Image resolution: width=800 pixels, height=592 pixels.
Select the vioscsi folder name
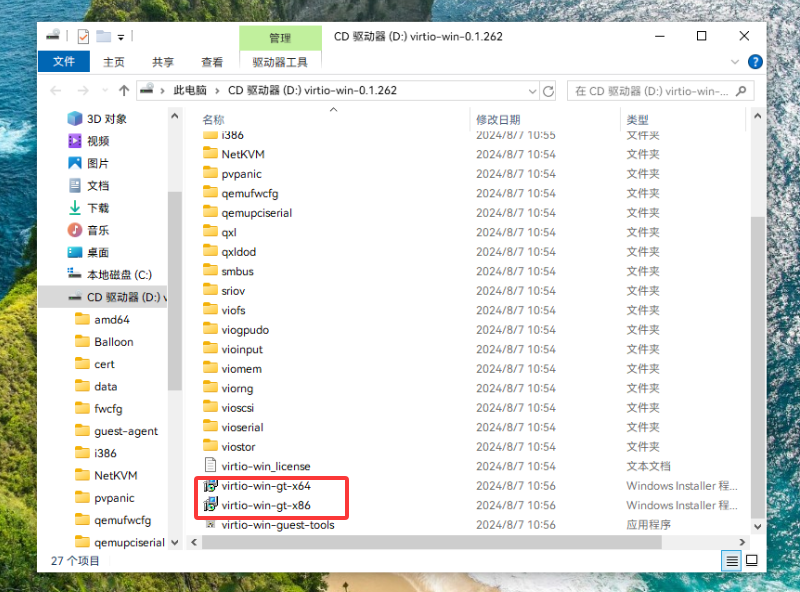coord(237,408)
